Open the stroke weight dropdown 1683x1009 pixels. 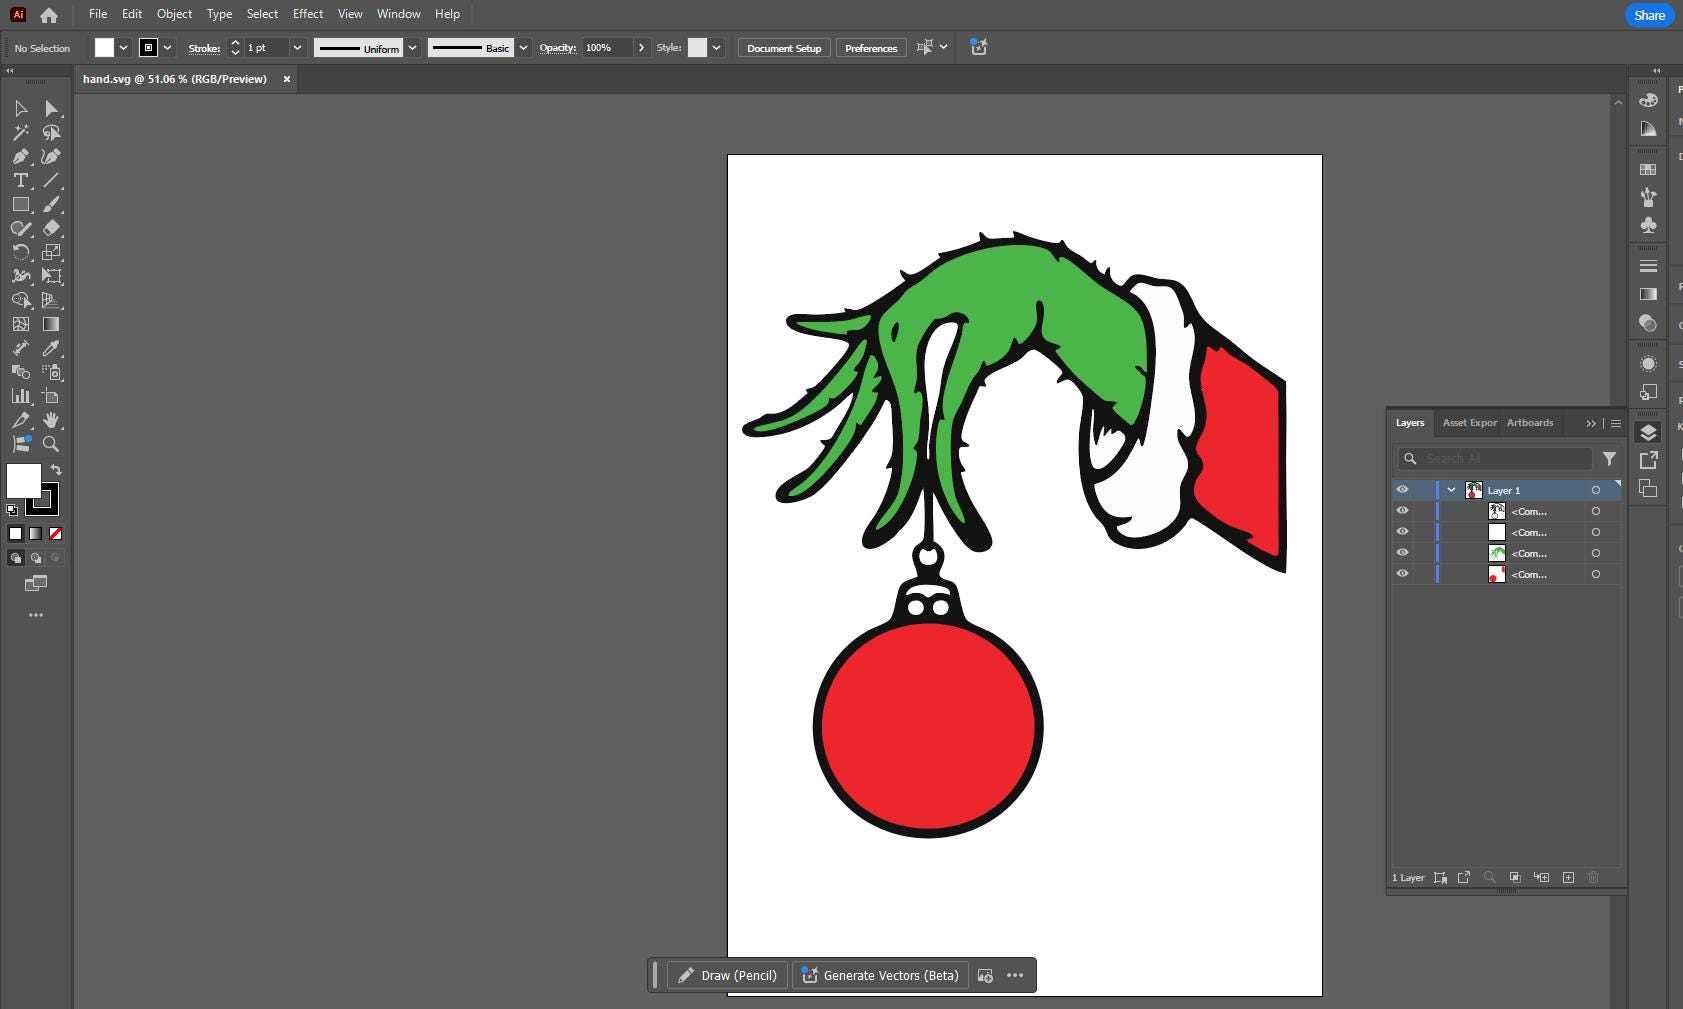[297, 47]
